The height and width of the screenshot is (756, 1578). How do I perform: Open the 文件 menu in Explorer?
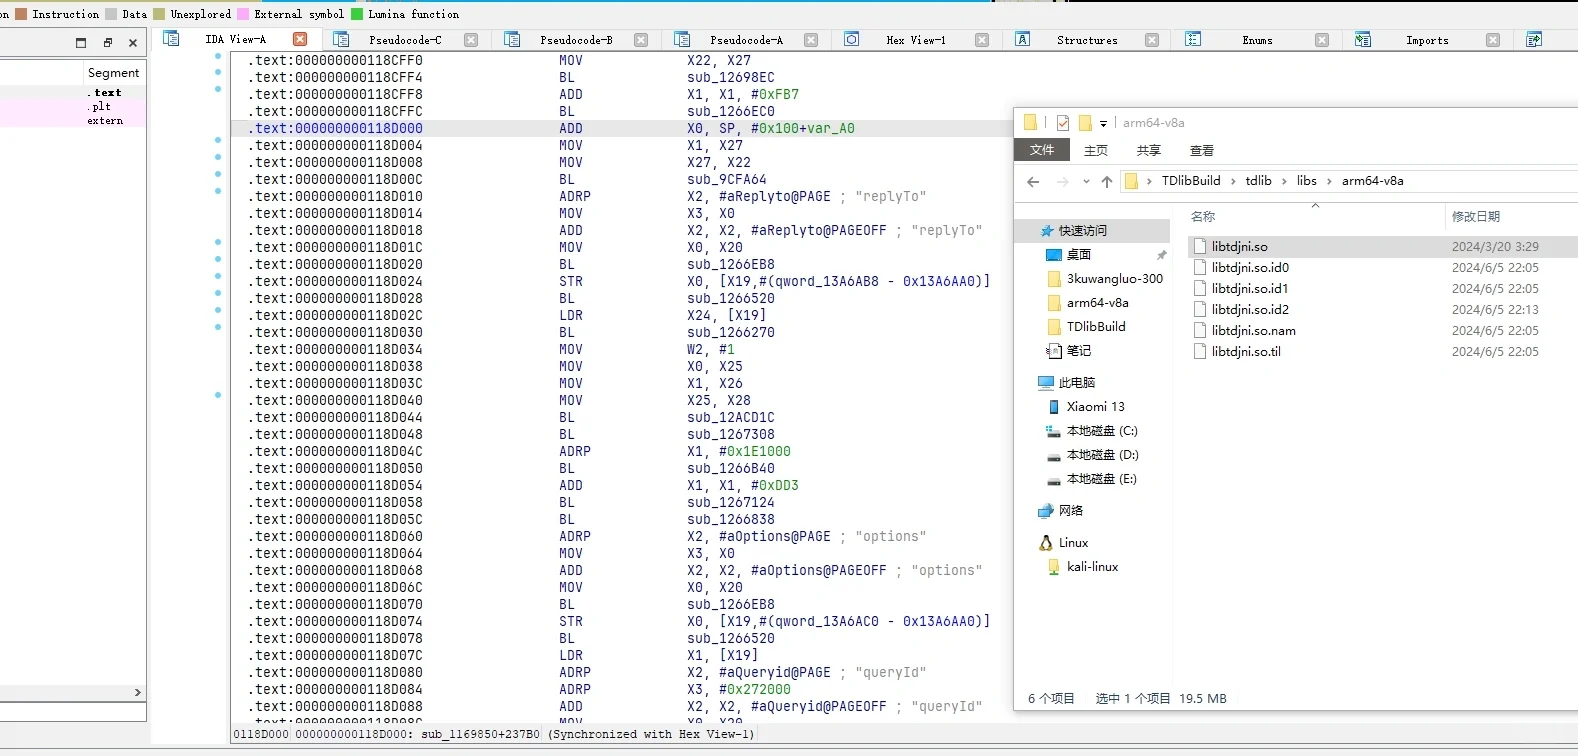pyautogui.click(x=1042, y=150)
